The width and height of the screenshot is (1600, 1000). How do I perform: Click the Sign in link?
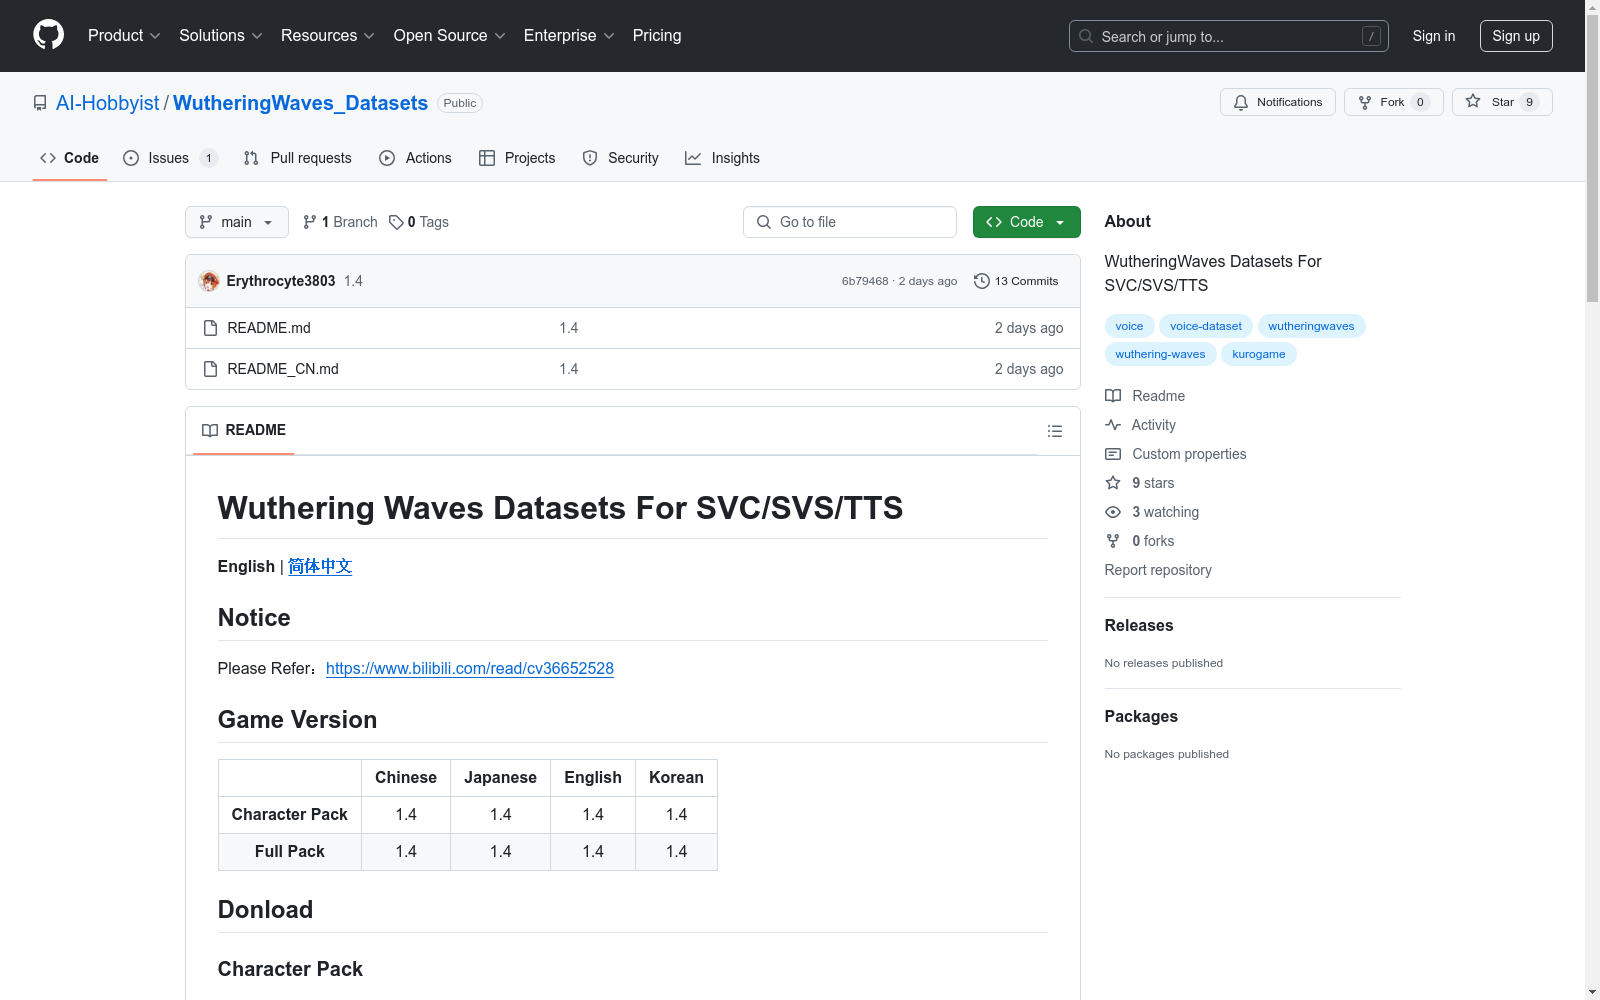[x=1434, y=36]
